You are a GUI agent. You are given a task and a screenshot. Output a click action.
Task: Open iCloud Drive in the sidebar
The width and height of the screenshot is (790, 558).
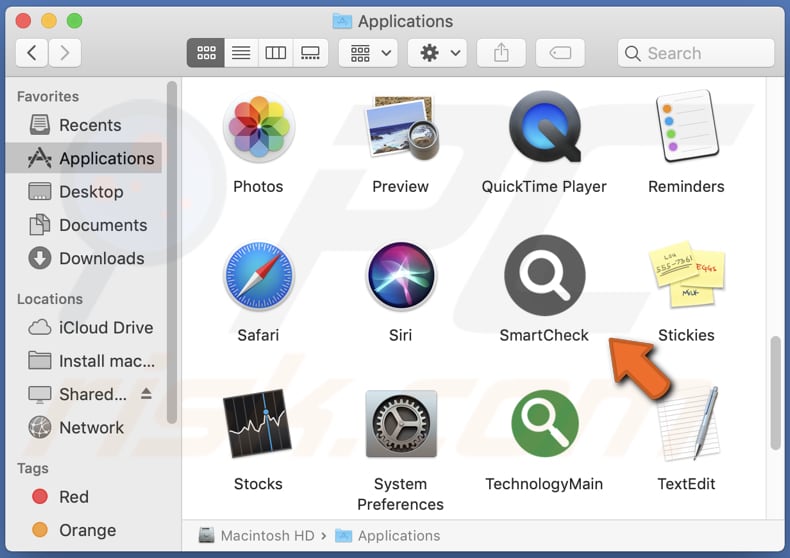(x=84, y=327)
